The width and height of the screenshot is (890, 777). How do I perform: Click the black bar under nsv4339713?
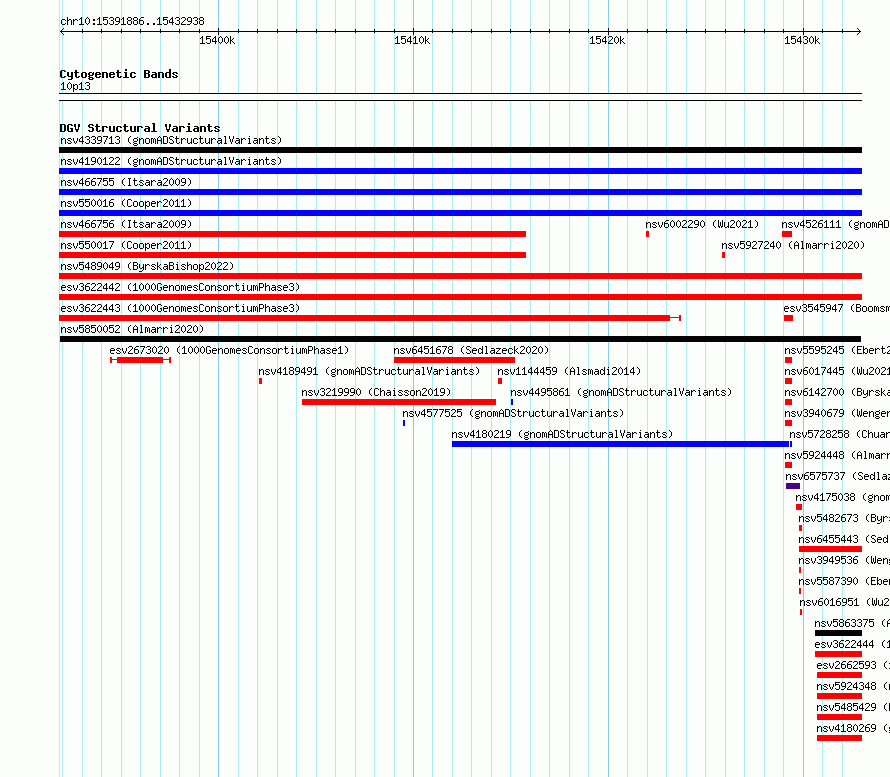(460, 150)
